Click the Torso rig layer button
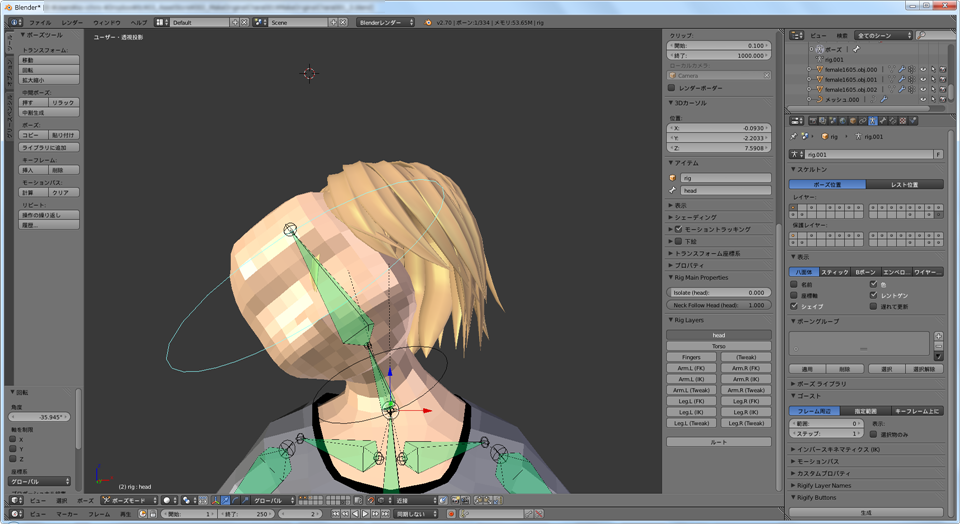 (719, 346)
